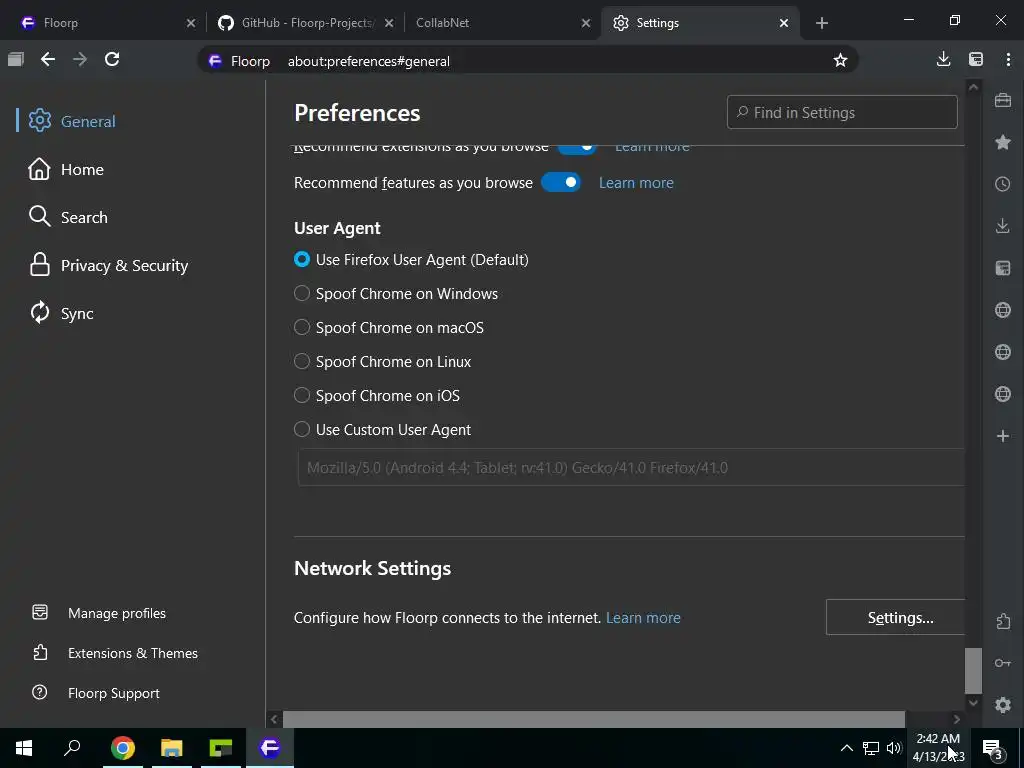
Task: Open the panel icon below Downloads in the right sidebar
Action: tap(1003, 268)
